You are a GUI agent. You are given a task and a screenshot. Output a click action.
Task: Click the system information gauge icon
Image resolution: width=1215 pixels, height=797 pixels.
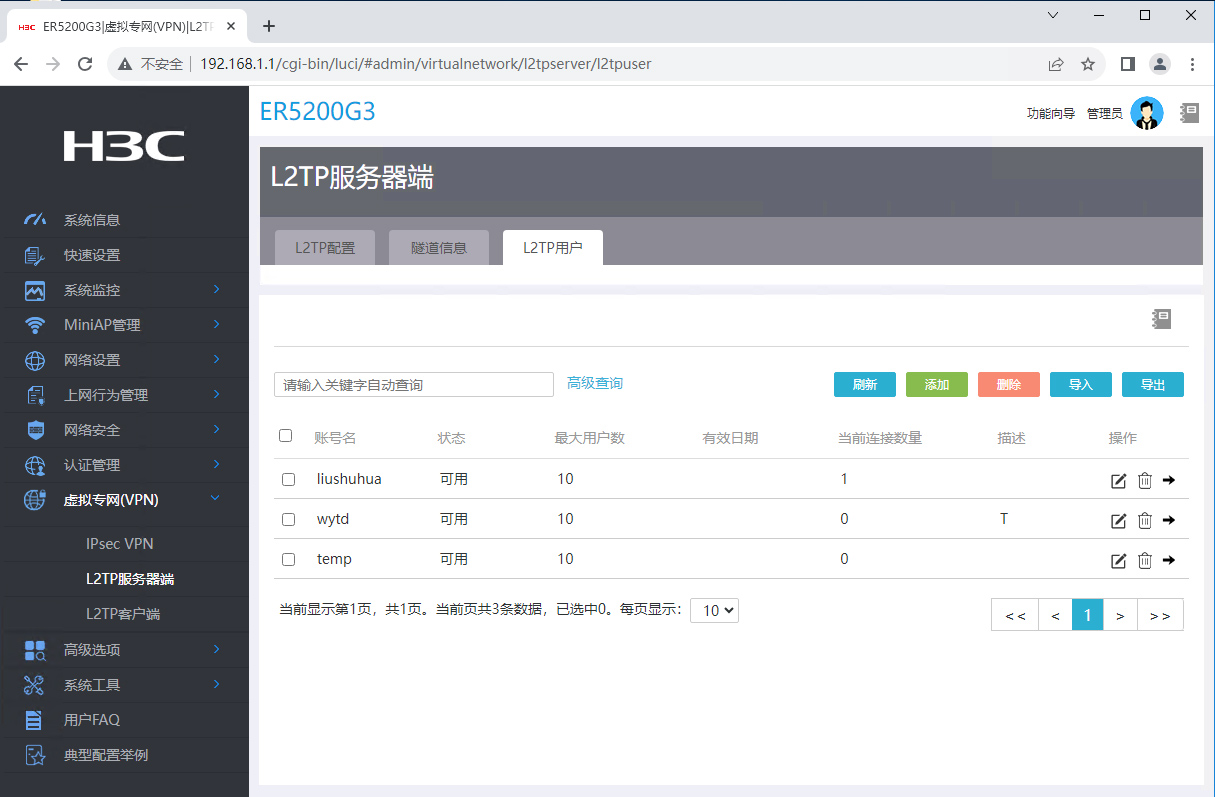tap(35, 220)
